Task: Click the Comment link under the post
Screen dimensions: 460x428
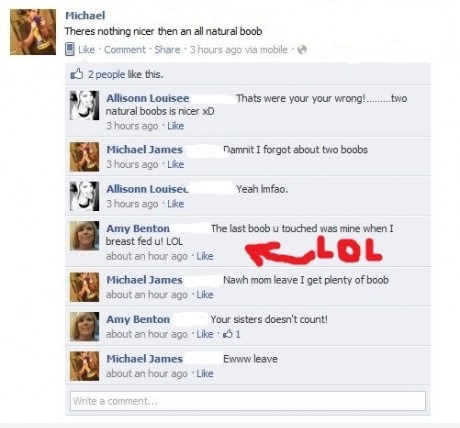Action: pos(125,50)
